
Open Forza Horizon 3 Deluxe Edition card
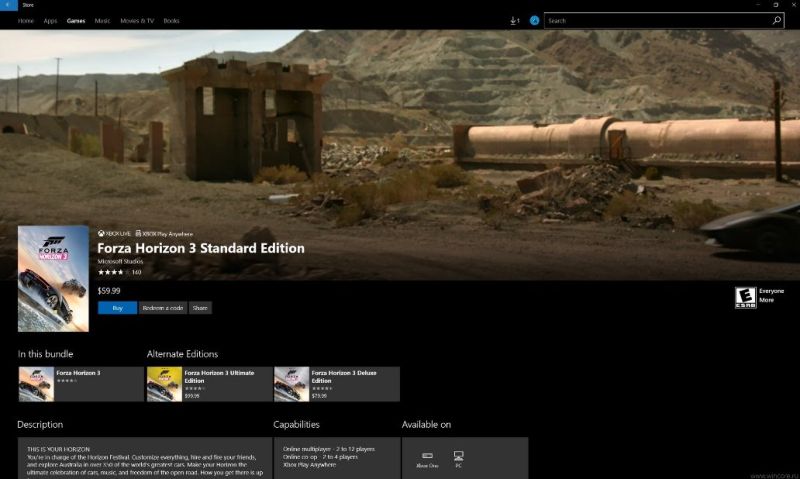click(x=337, y=384)
